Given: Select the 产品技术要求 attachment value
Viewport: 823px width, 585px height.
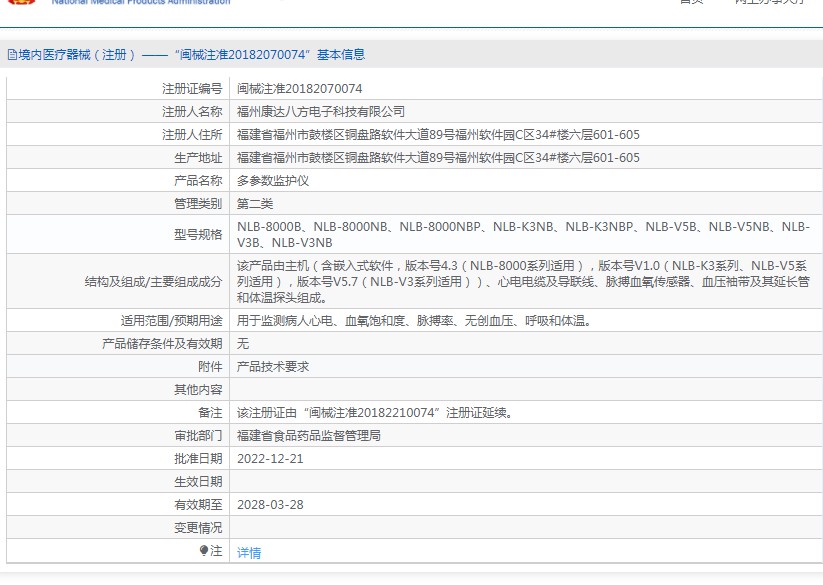Looking at the screenshot, I should 273,367.
